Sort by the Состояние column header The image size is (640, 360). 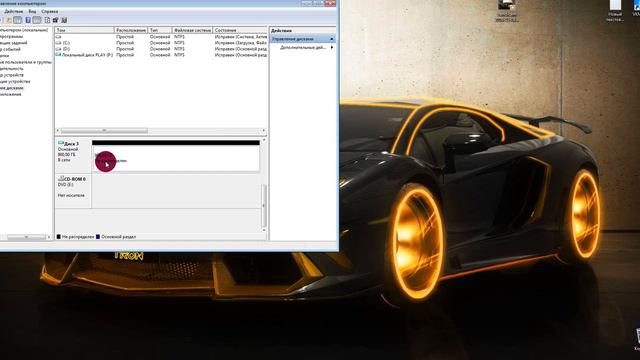click(240, 30)
